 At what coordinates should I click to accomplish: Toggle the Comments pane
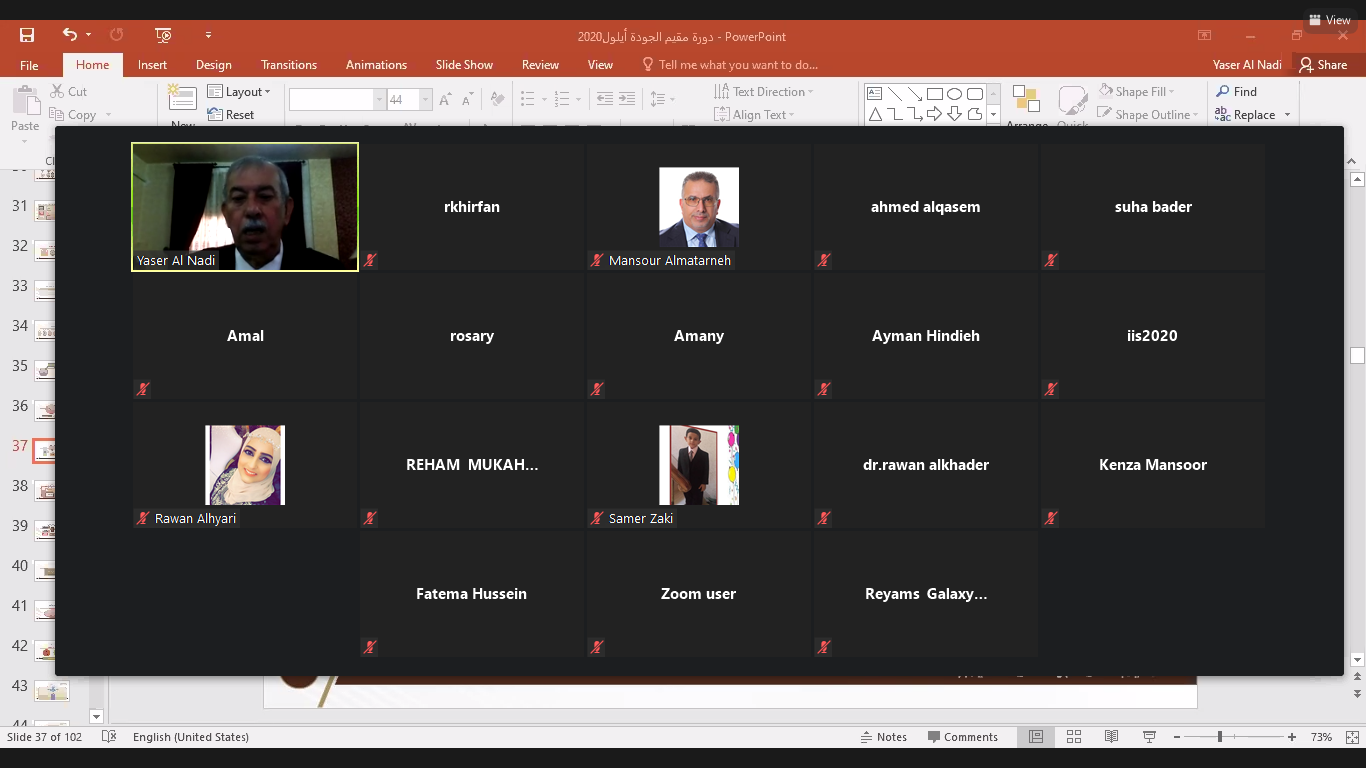point(962,737)
